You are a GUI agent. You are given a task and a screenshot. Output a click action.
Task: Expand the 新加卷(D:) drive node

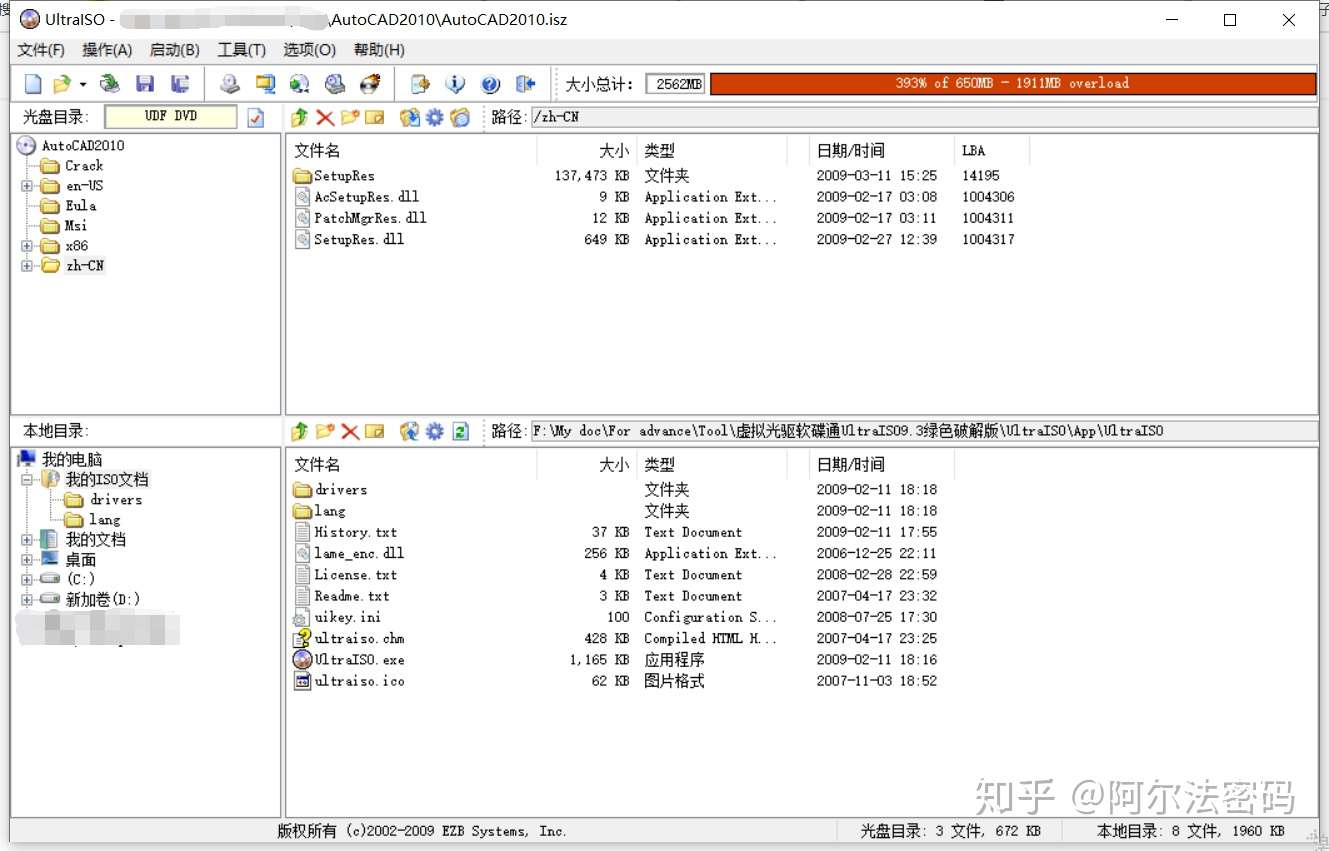[27, 600]
